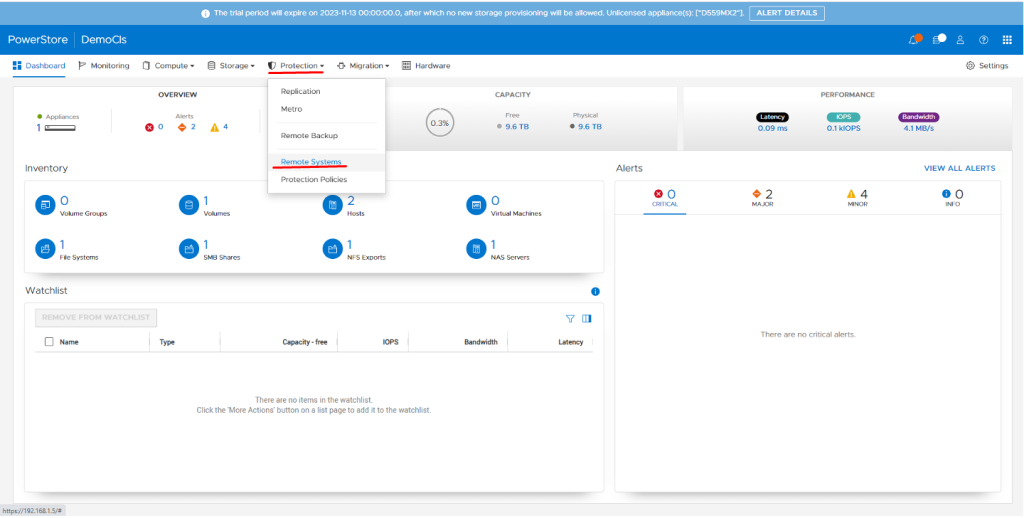This screenshot has height=518, width=1024.
Task: Open the Watchlist column chooser icon
Action: tap(587, 319)
